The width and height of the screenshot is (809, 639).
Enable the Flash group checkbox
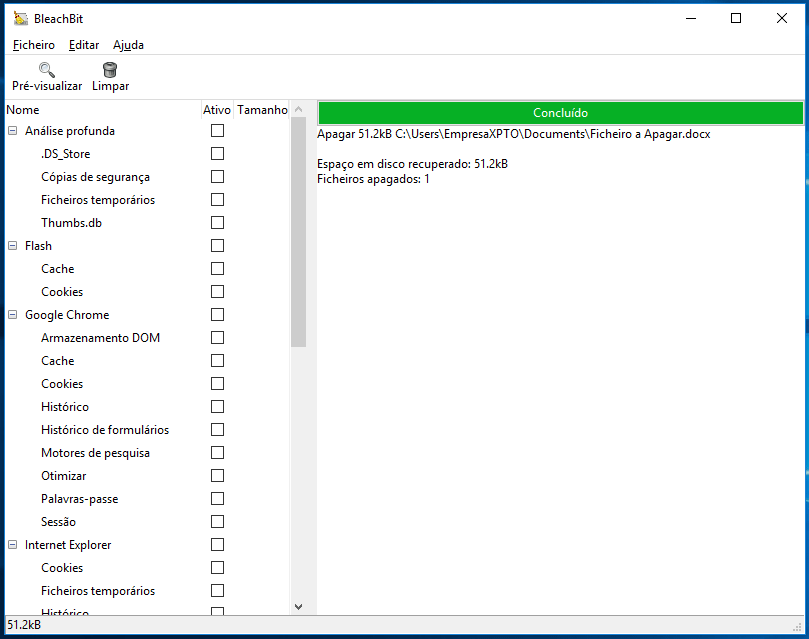(217, 245)
